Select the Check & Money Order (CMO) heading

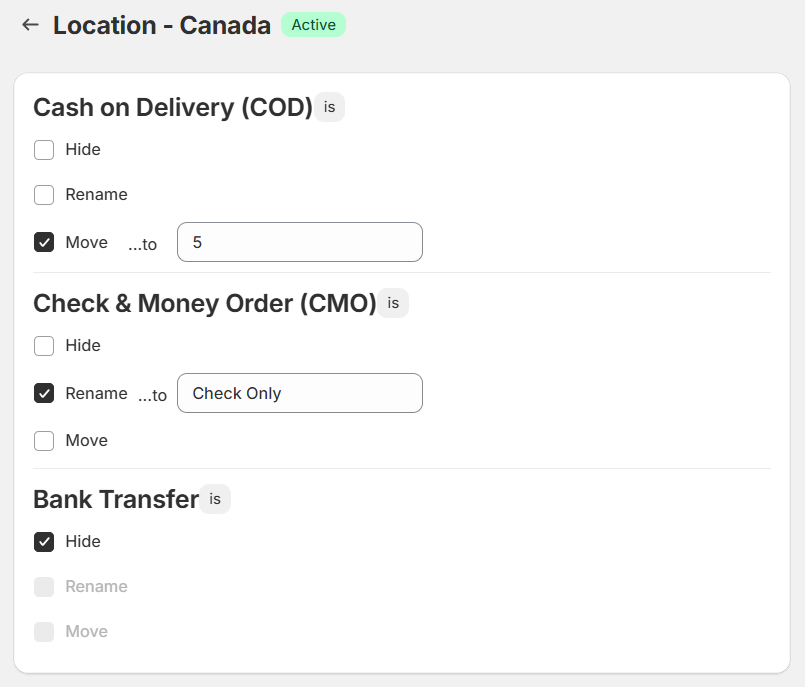pyautogui.click(x=204, y=304)
